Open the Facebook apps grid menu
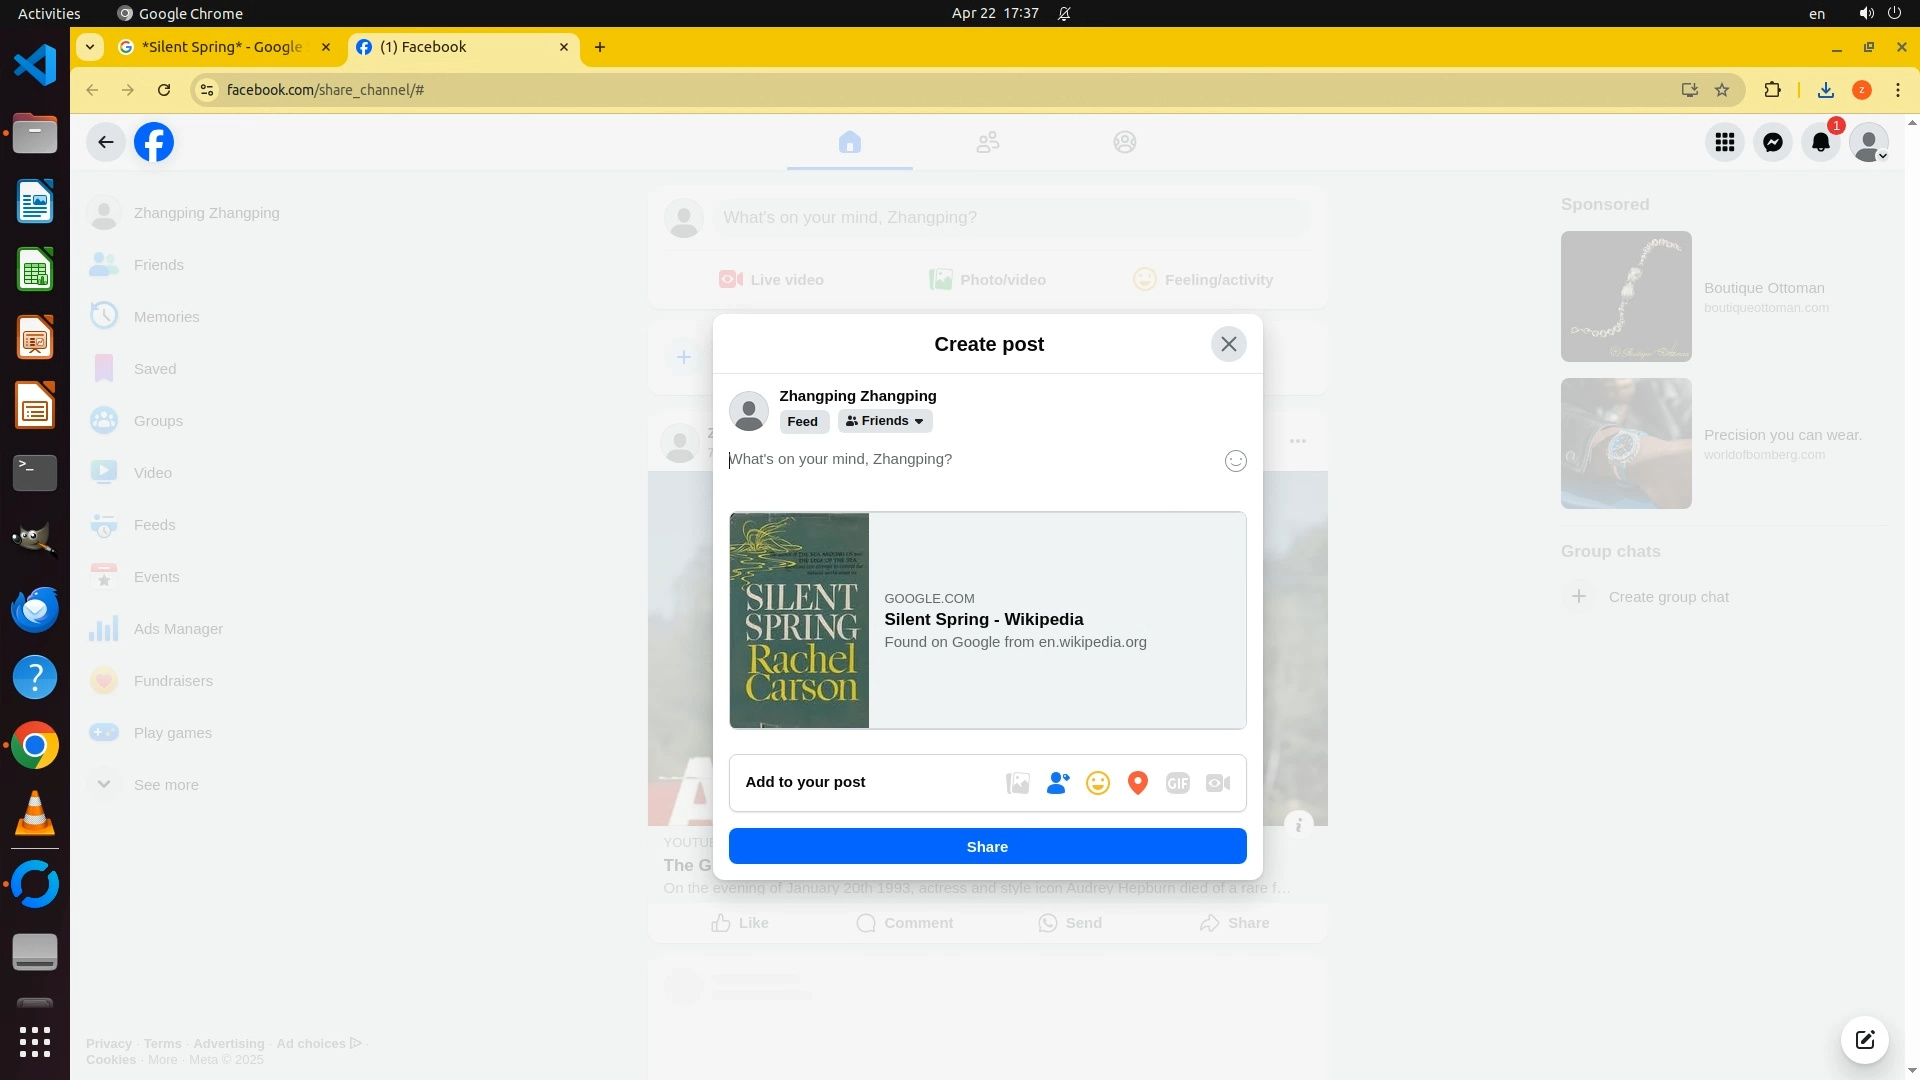Screen dimensions: 1920x1080 point(1725,142)
